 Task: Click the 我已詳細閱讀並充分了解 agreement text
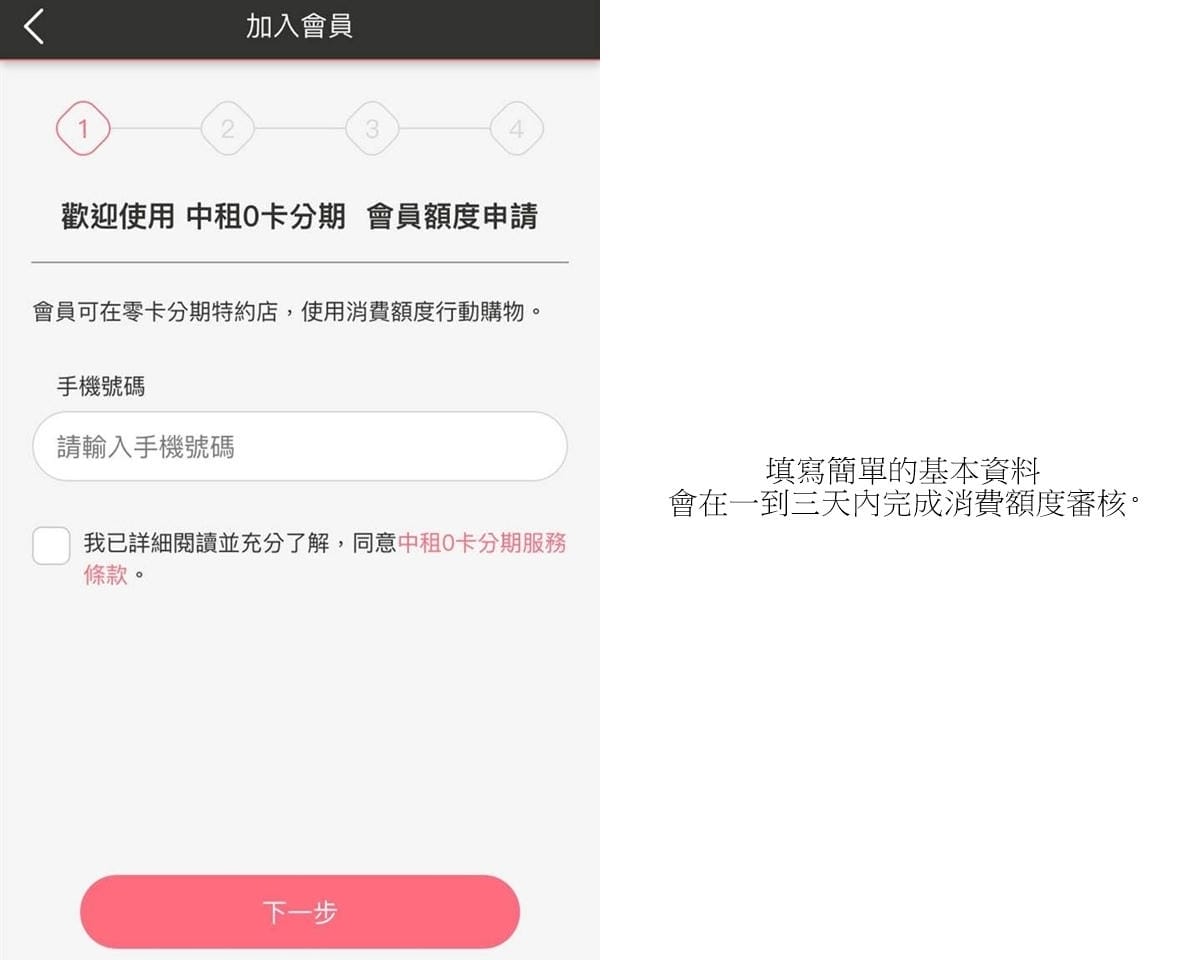tap(206, 543)
